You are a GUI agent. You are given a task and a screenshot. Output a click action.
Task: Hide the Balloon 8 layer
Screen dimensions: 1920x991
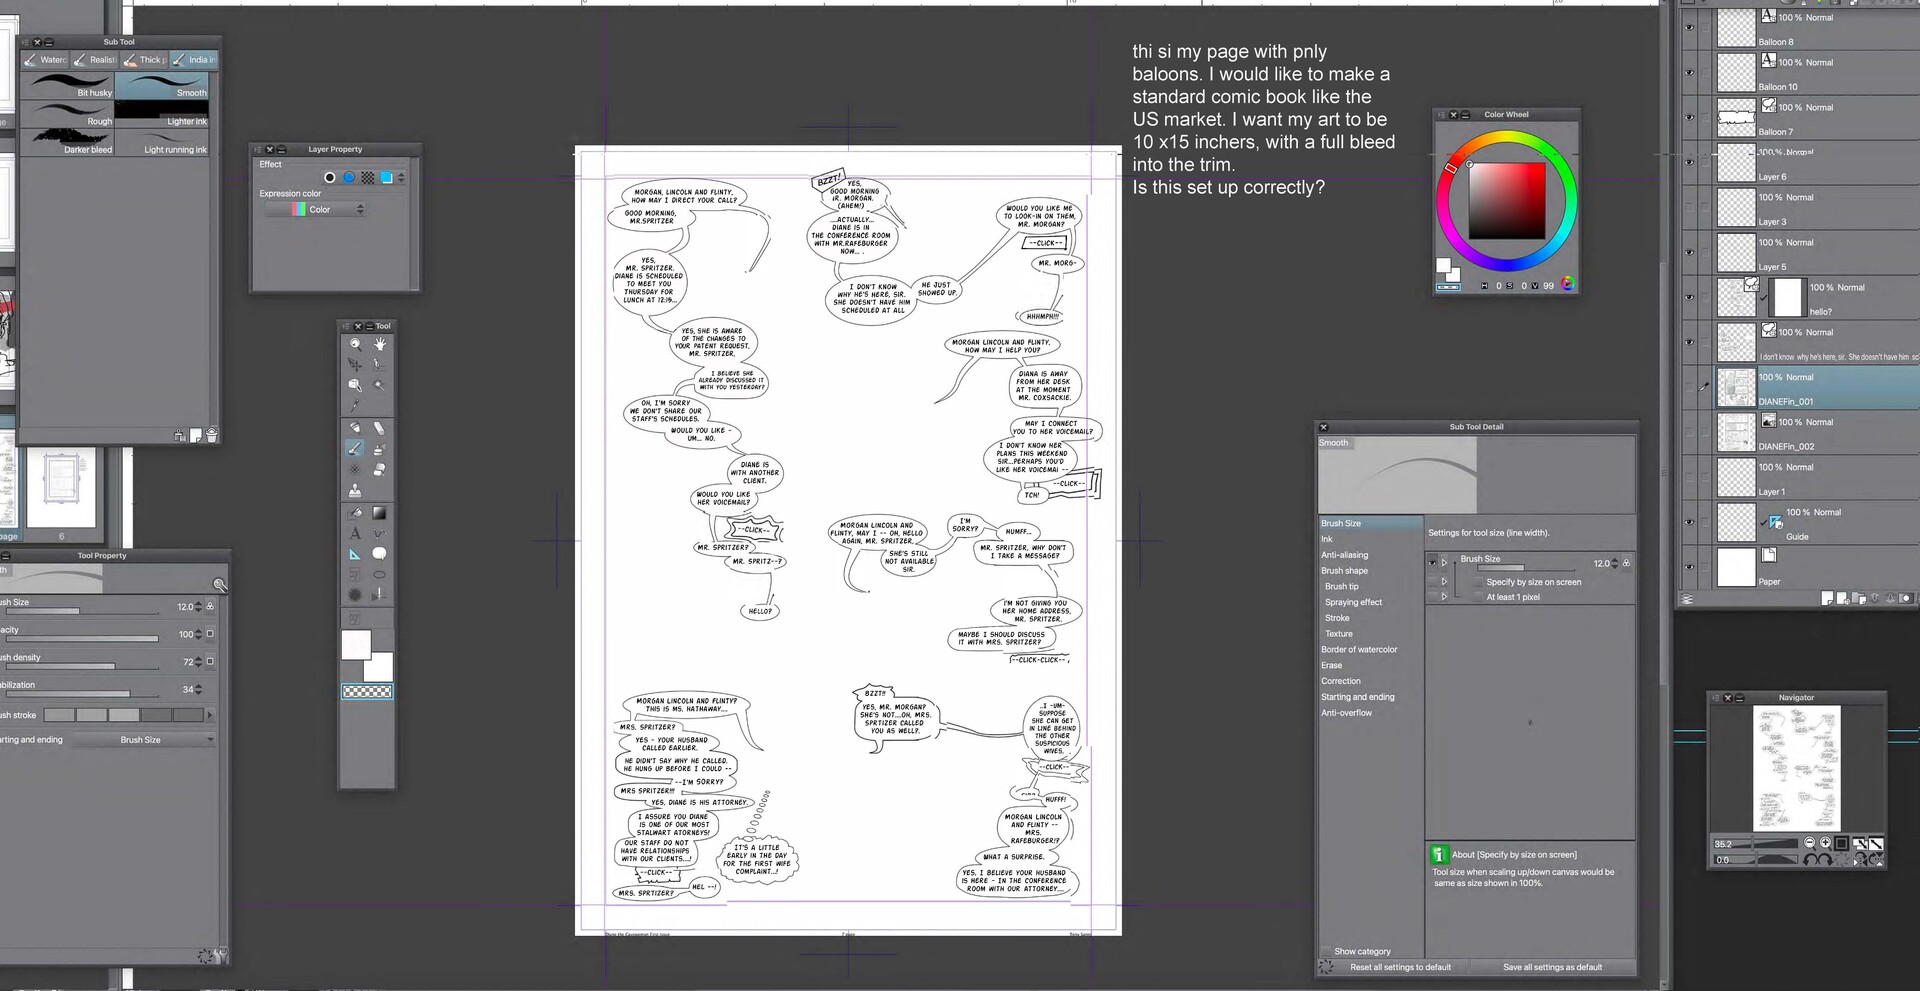click(1690, 27)
